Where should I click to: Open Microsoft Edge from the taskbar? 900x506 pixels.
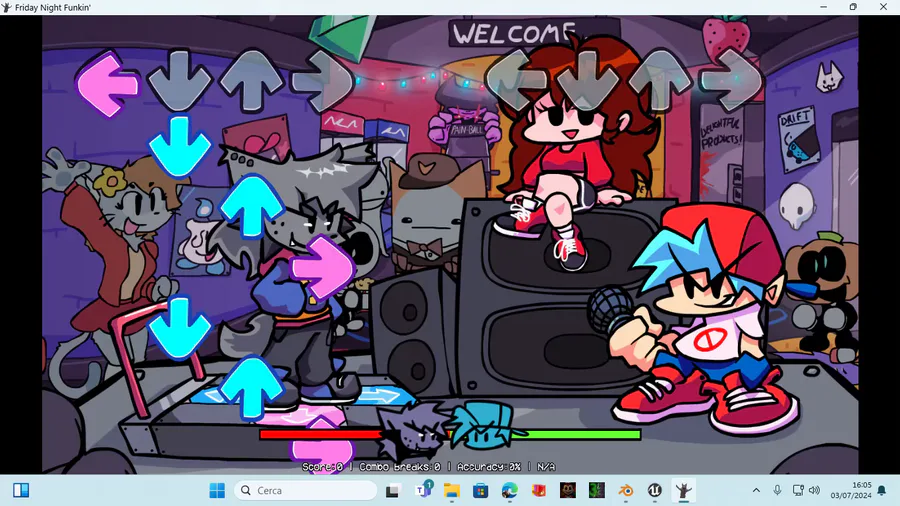[509, 491]
